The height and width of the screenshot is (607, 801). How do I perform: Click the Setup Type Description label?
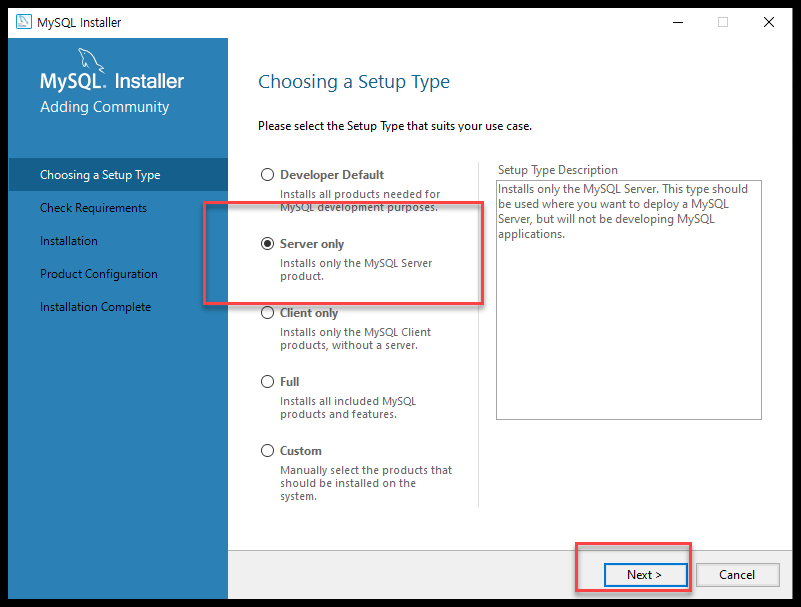pos(558,170)
